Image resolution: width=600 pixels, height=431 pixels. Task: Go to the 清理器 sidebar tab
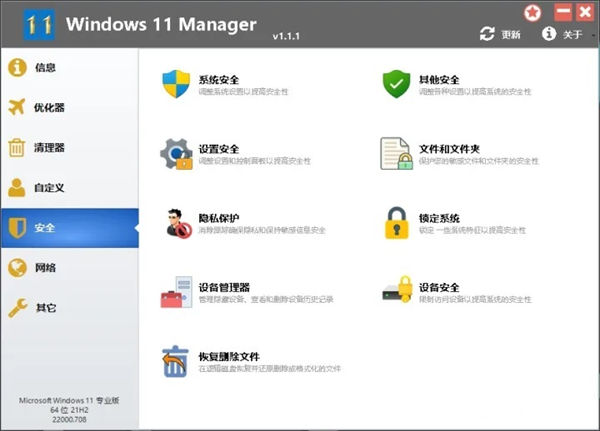tap(49, 148)
